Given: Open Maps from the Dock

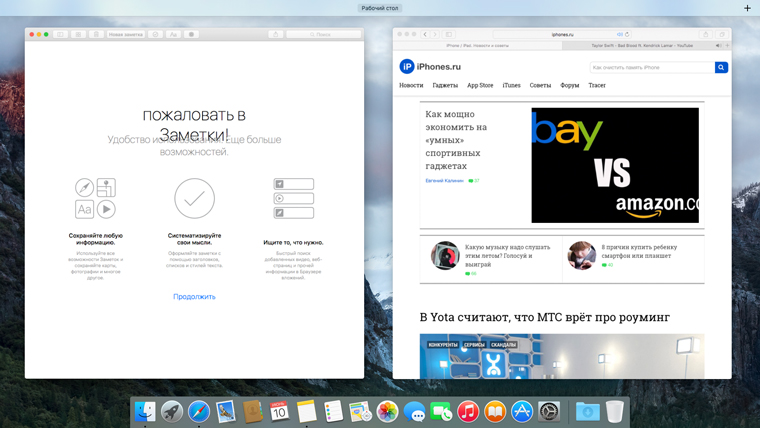Looking at the screenshot, I should pyautogui.click(x=360, y=412).
